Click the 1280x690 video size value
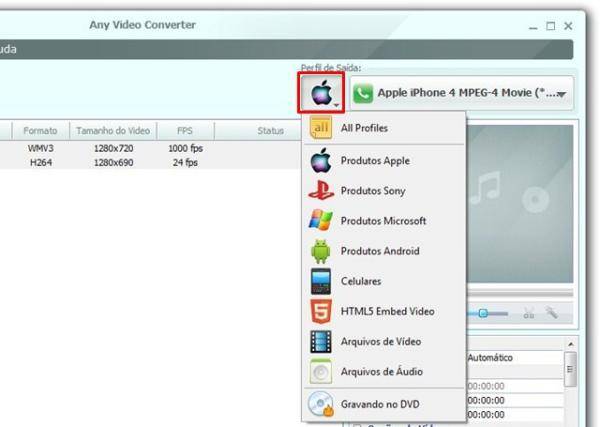600x427 pixels. coord(113,163)
